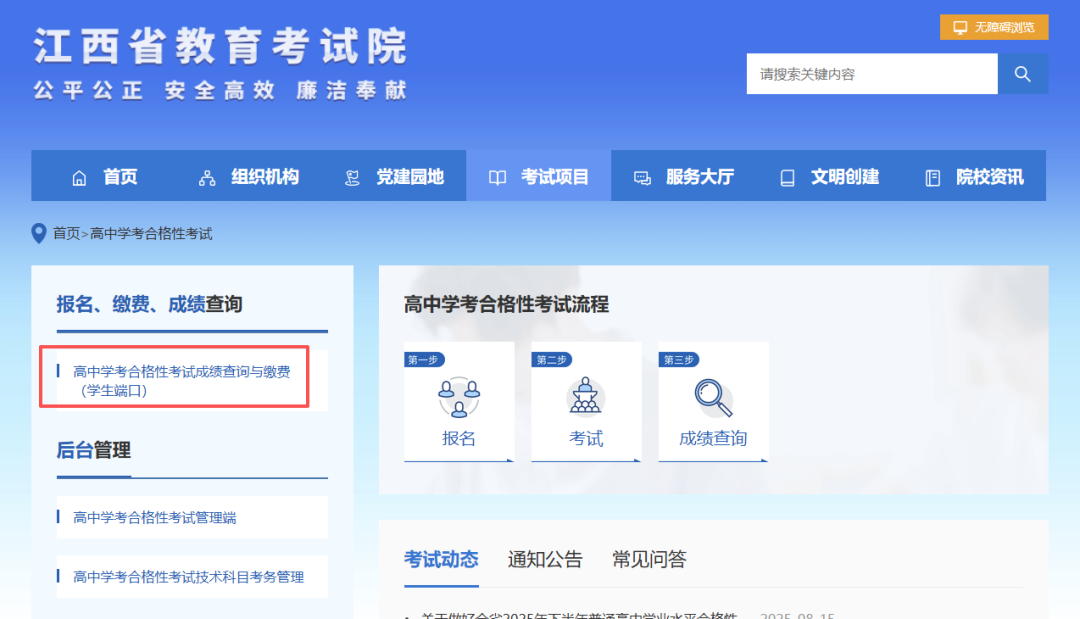Switch to the 通知公告 tab
1080x619 pixels.
coord(545,559)
